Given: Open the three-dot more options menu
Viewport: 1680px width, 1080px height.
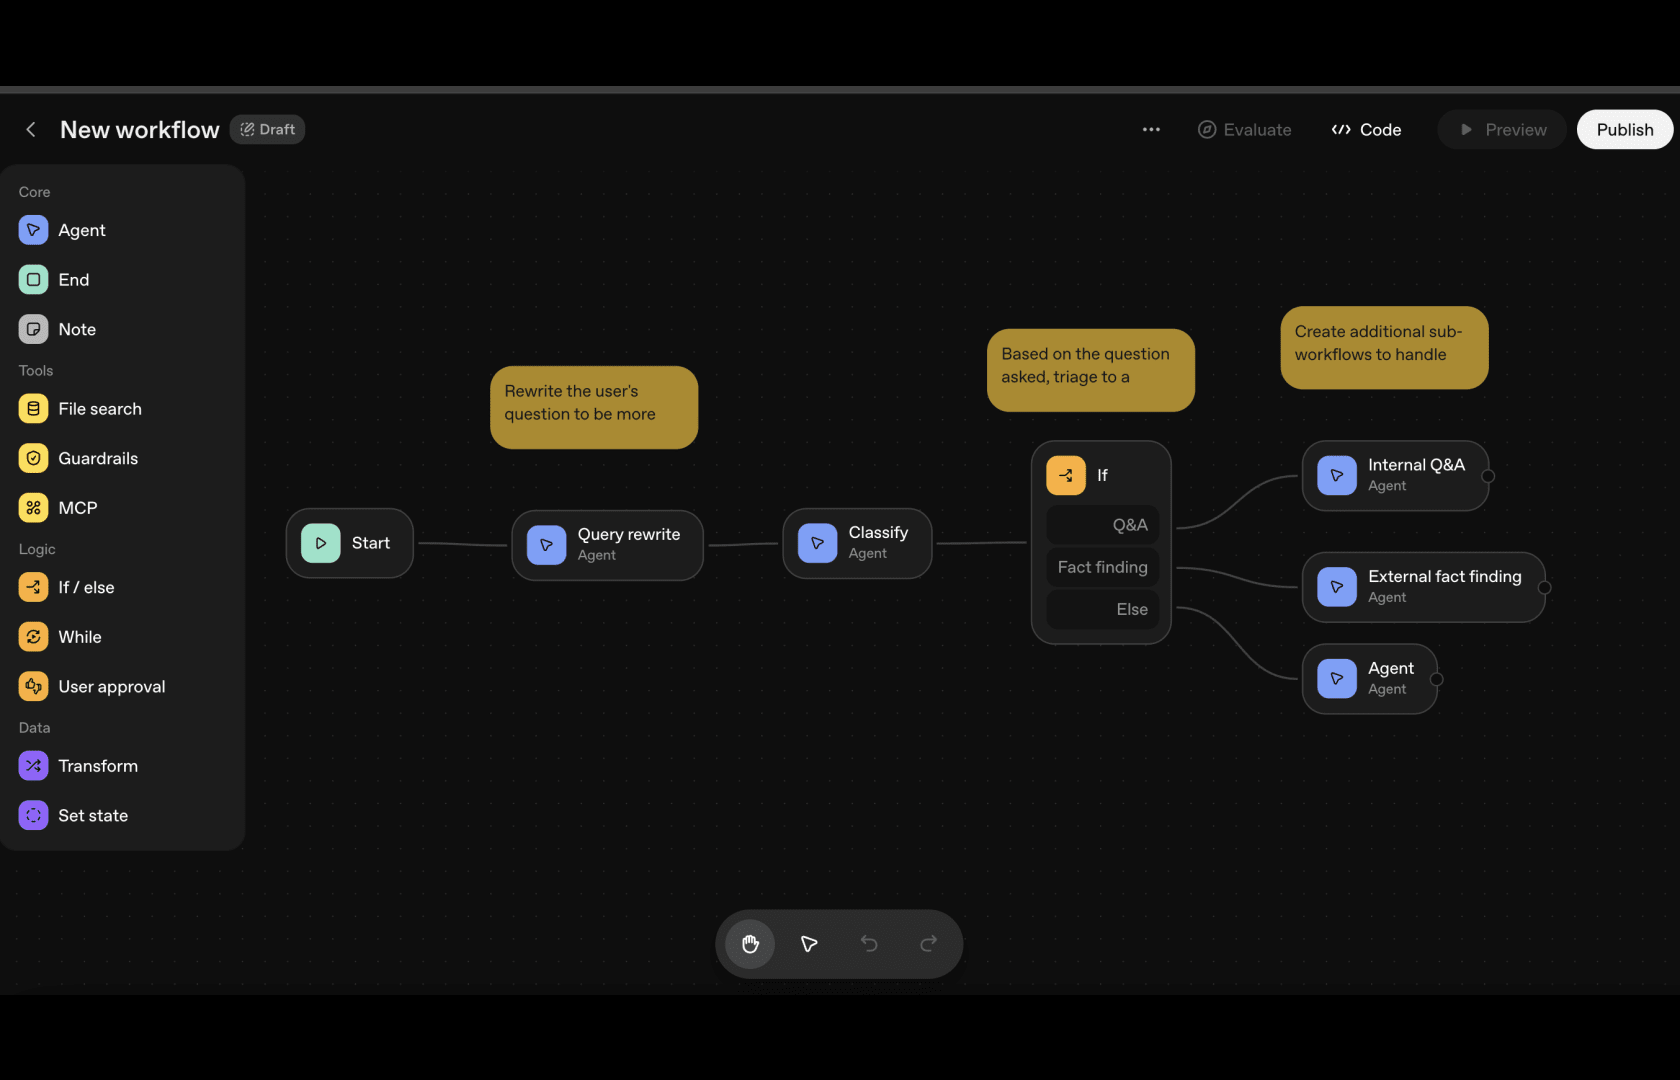Looking at the screenshot, I should (1151, 130).
